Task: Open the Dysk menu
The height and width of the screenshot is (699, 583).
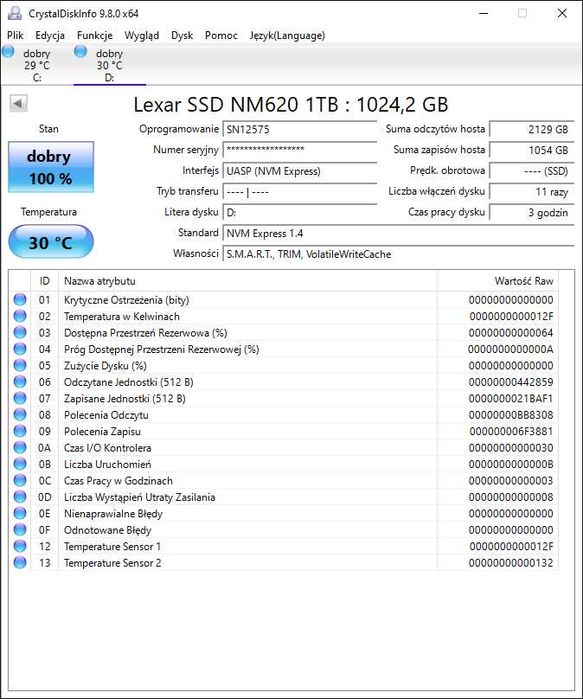Action: coord(182,35)
